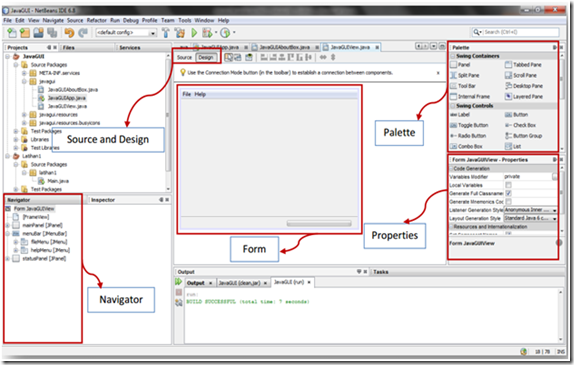Image resolution: width=574 pixels, height=365 pixels.
Task: Untick the Generate Full Classnames checkbox
Action: click(x=508, y=193)
